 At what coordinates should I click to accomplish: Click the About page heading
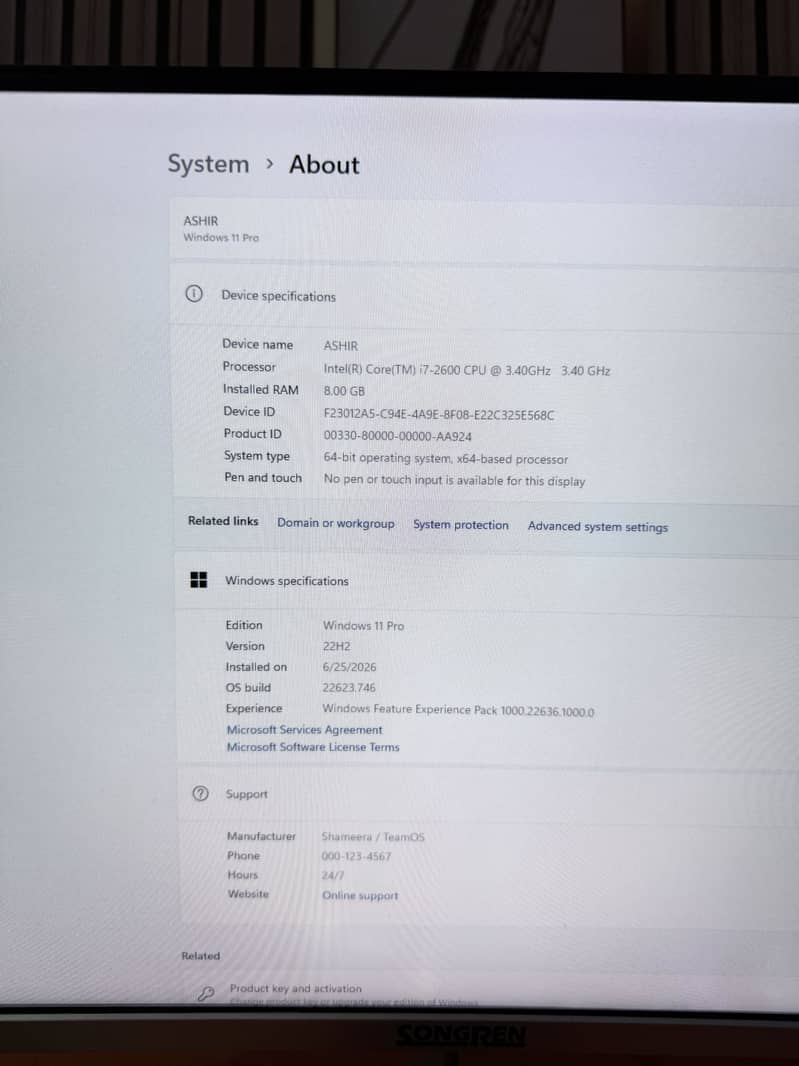click(324, 165)
